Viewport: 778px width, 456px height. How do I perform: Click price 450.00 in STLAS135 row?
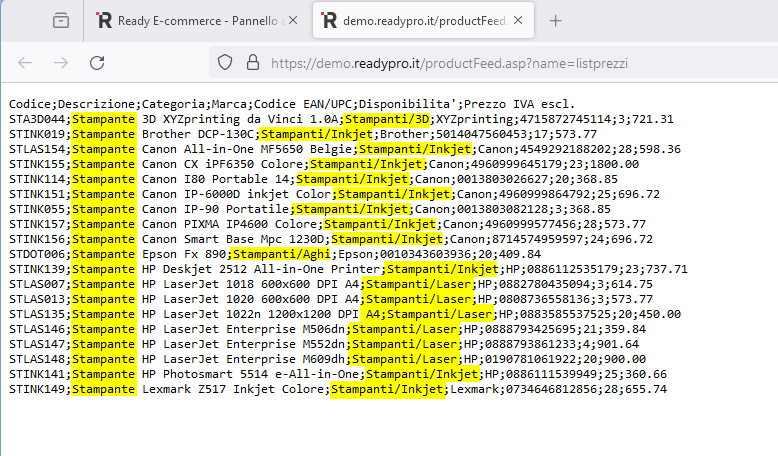660,314
